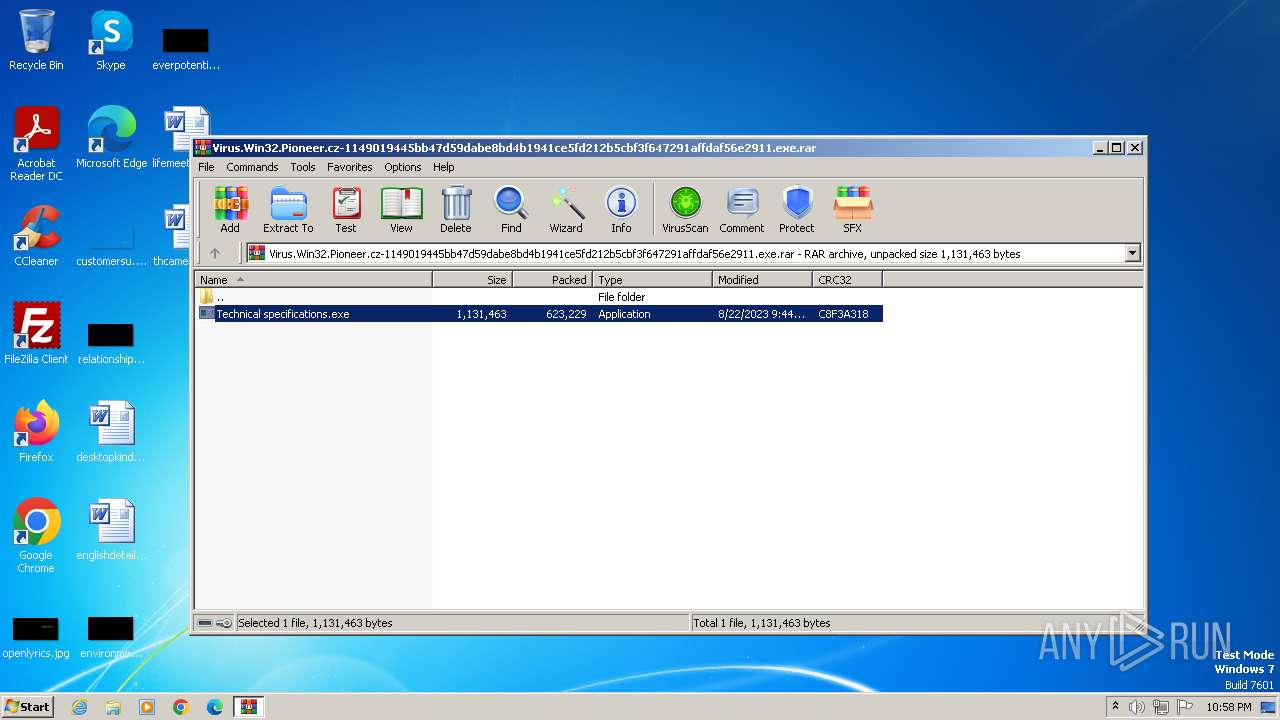Select the CCleaner desktop shortcut
This screenshot has width=1280, height=720.
[36, 236]
